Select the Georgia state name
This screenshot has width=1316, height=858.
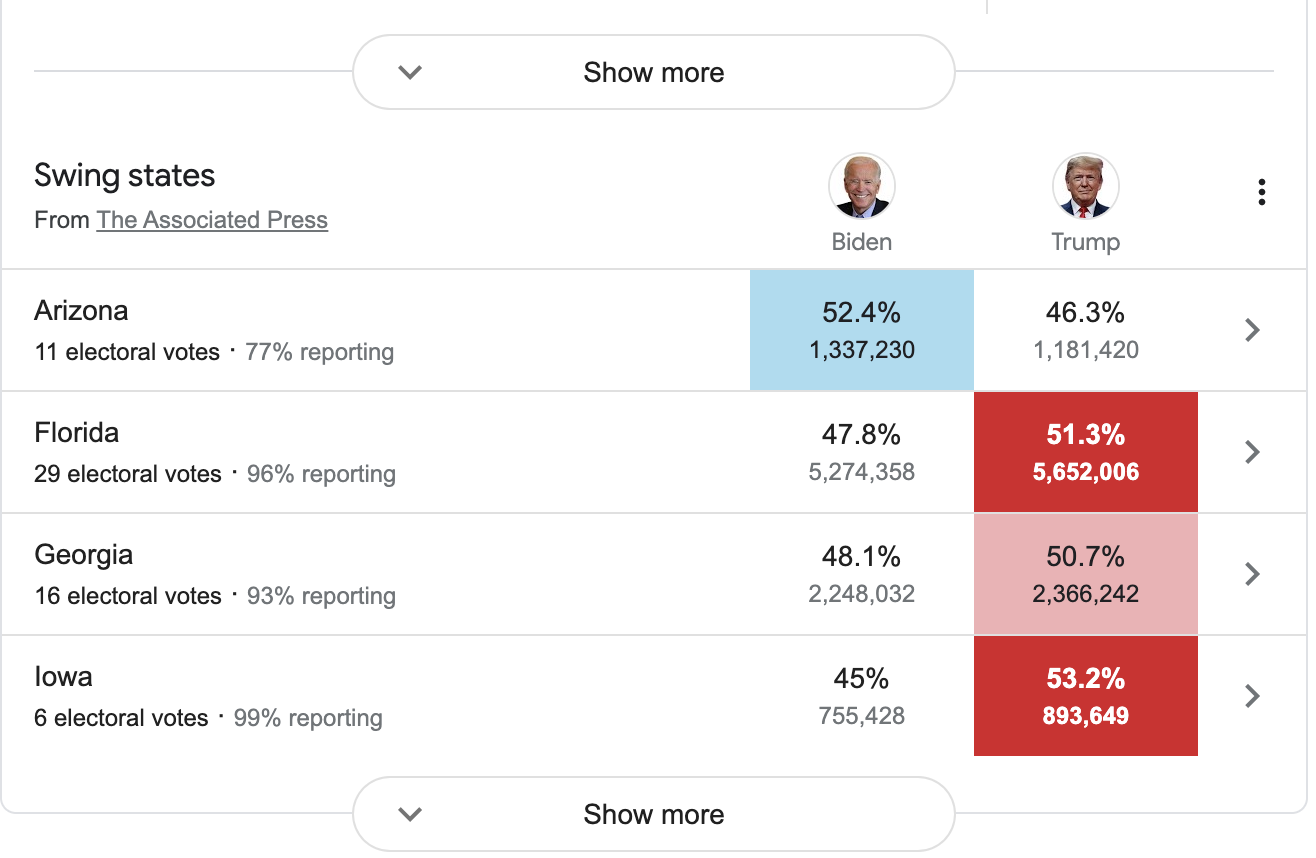[83, 554]
